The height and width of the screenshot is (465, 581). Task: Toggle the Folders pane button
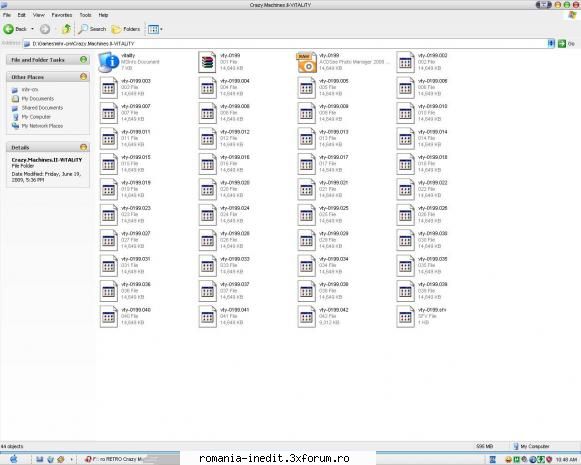(x=126, y=29)
